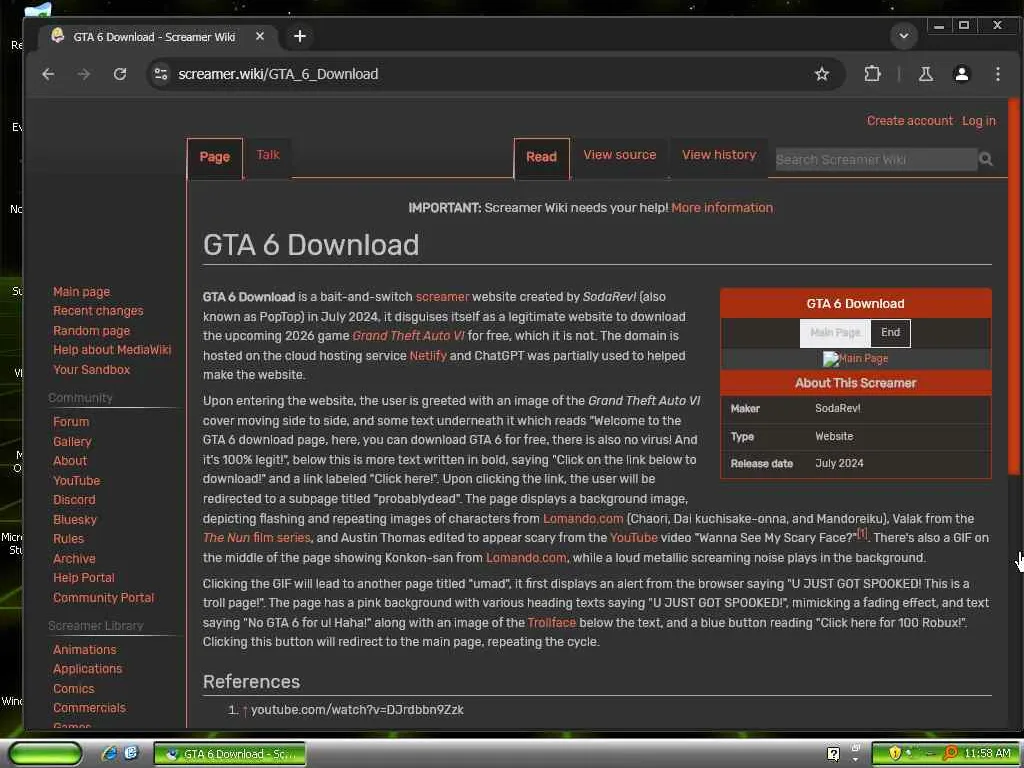1024x768 pixels.
Task: Click the Log in link
Action: (979, 121)
